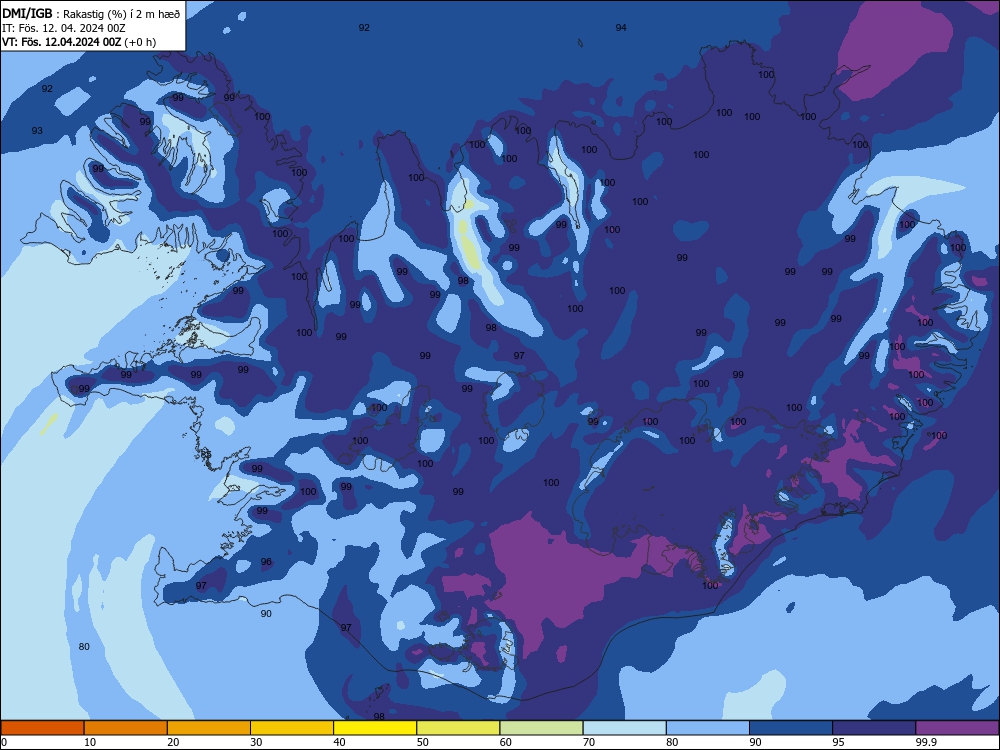Select the 30–40 golden legend swatch

tap(292, 728)
